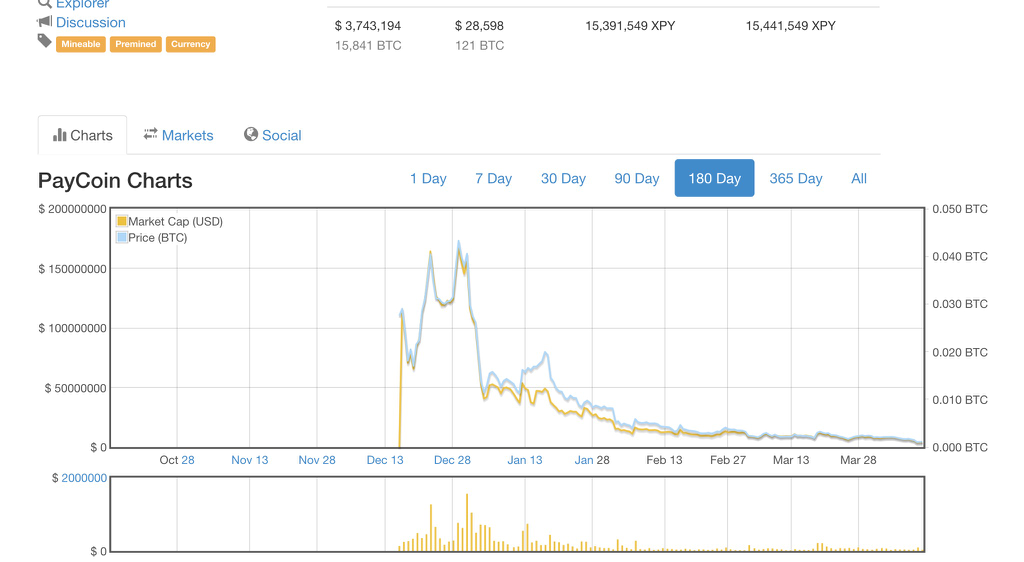Image resolution: width=1024 pixels, height=562 pixels.
Task: Click the $ 28,598 volume value
Action: pyautogui.click(x=479, y=25)
